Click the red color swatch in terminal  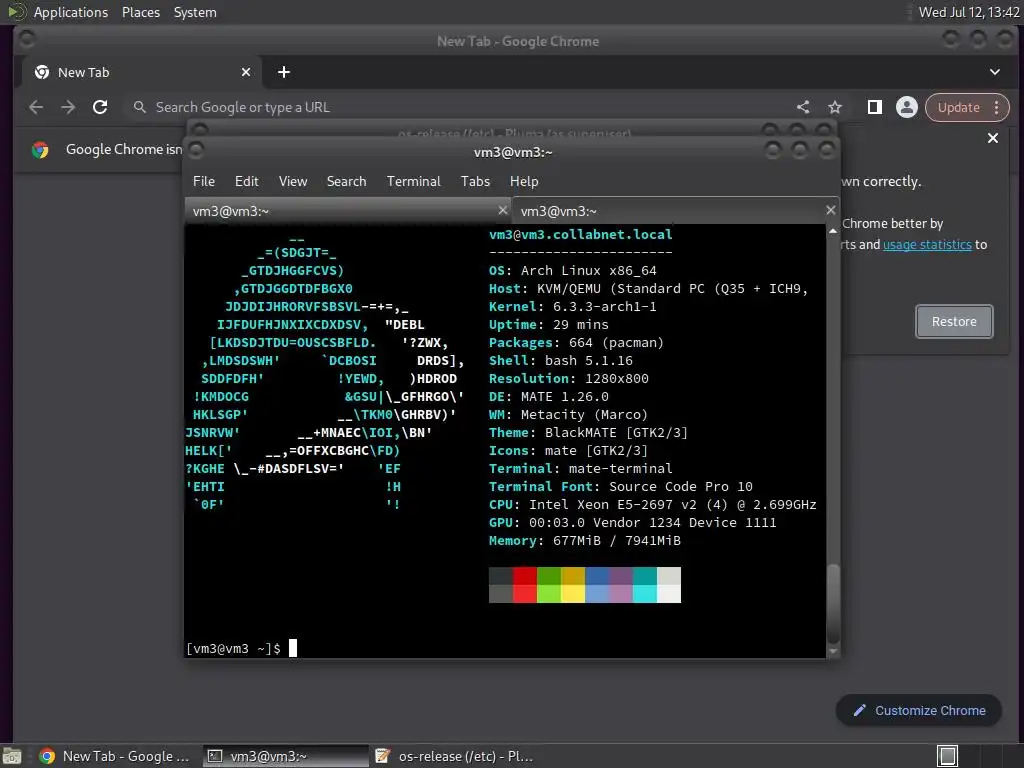524,584
